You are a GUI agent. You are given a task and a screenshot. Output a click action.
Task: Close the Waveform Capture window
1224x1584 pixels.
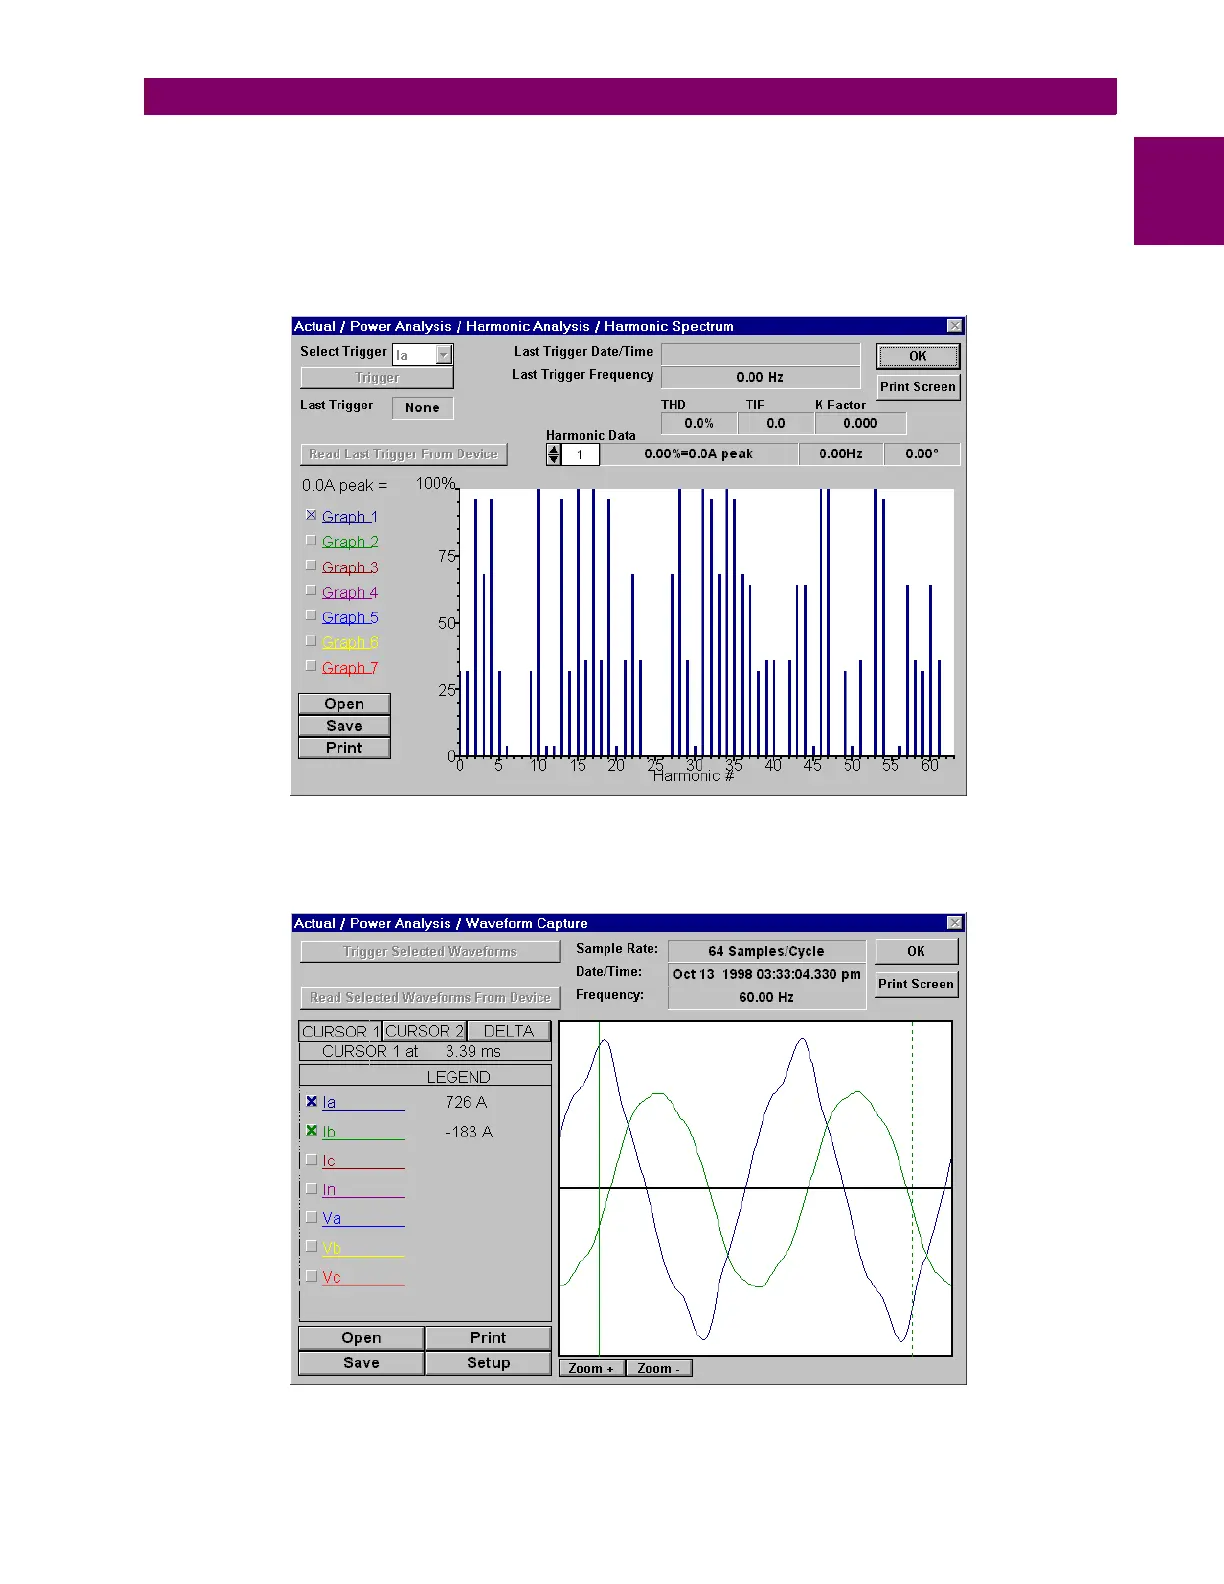pyautogui.click(x=954, y=923)
